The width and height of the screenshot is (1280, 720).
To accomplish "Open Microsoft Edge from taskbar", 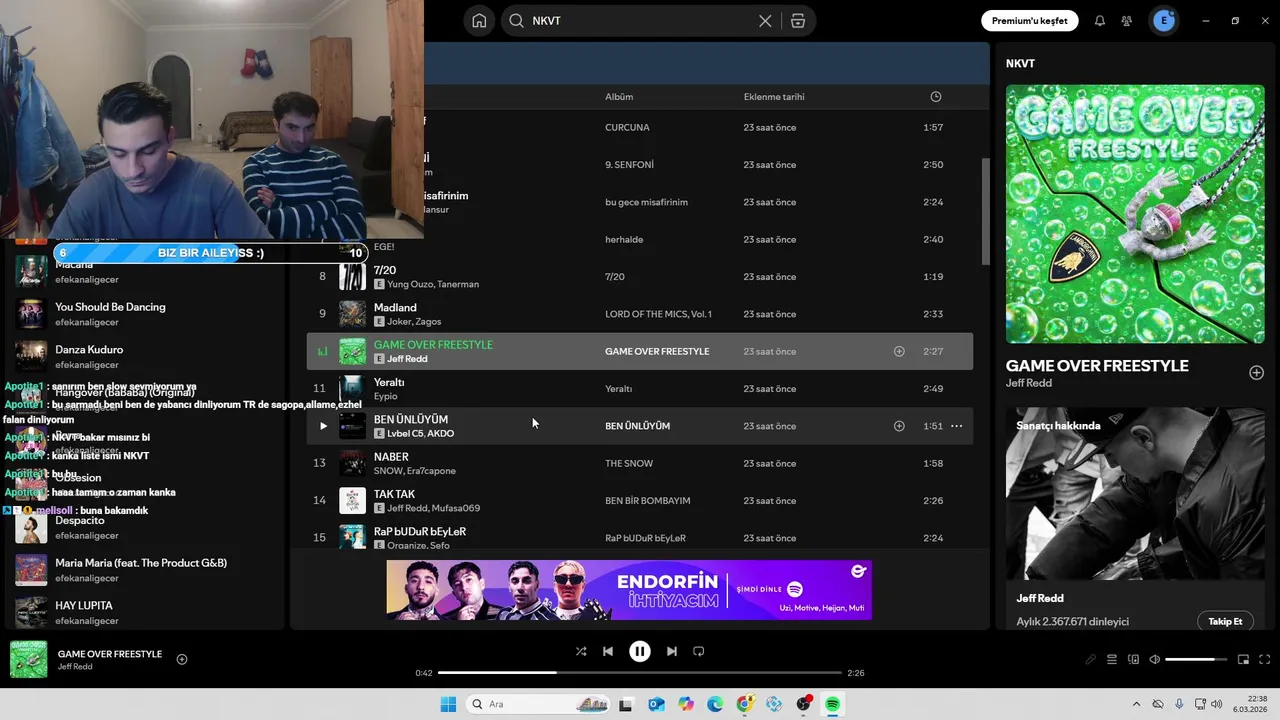I will [715, 705].
